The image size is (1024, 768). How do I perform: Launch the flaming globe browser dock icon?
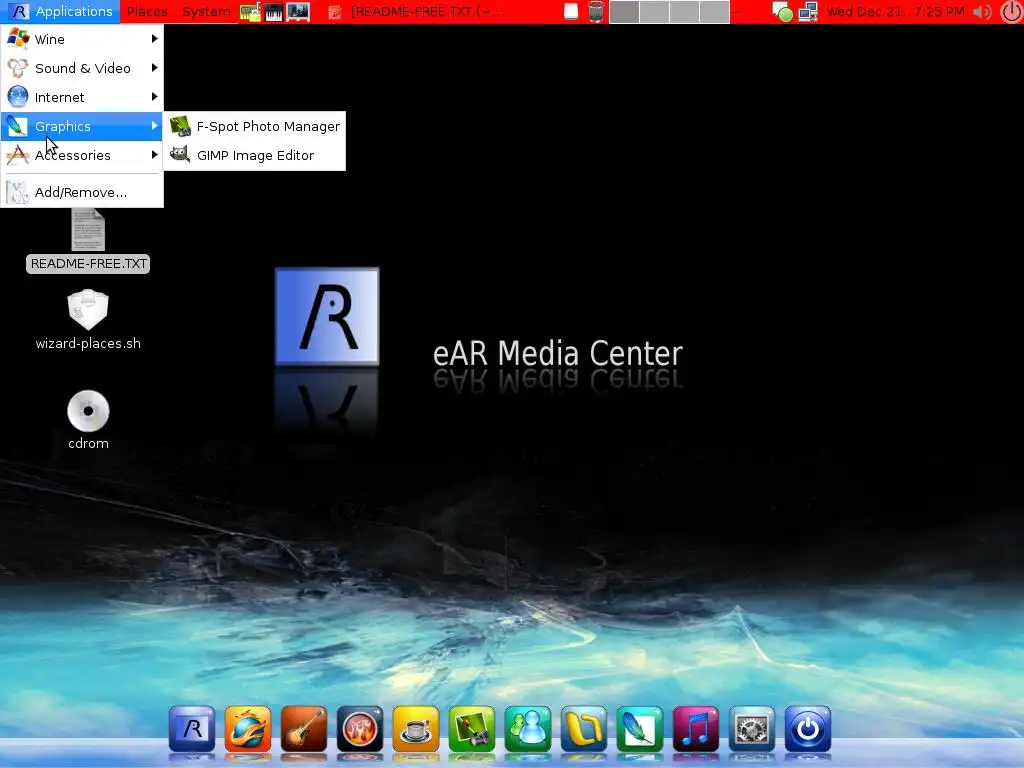coord(248,729)
